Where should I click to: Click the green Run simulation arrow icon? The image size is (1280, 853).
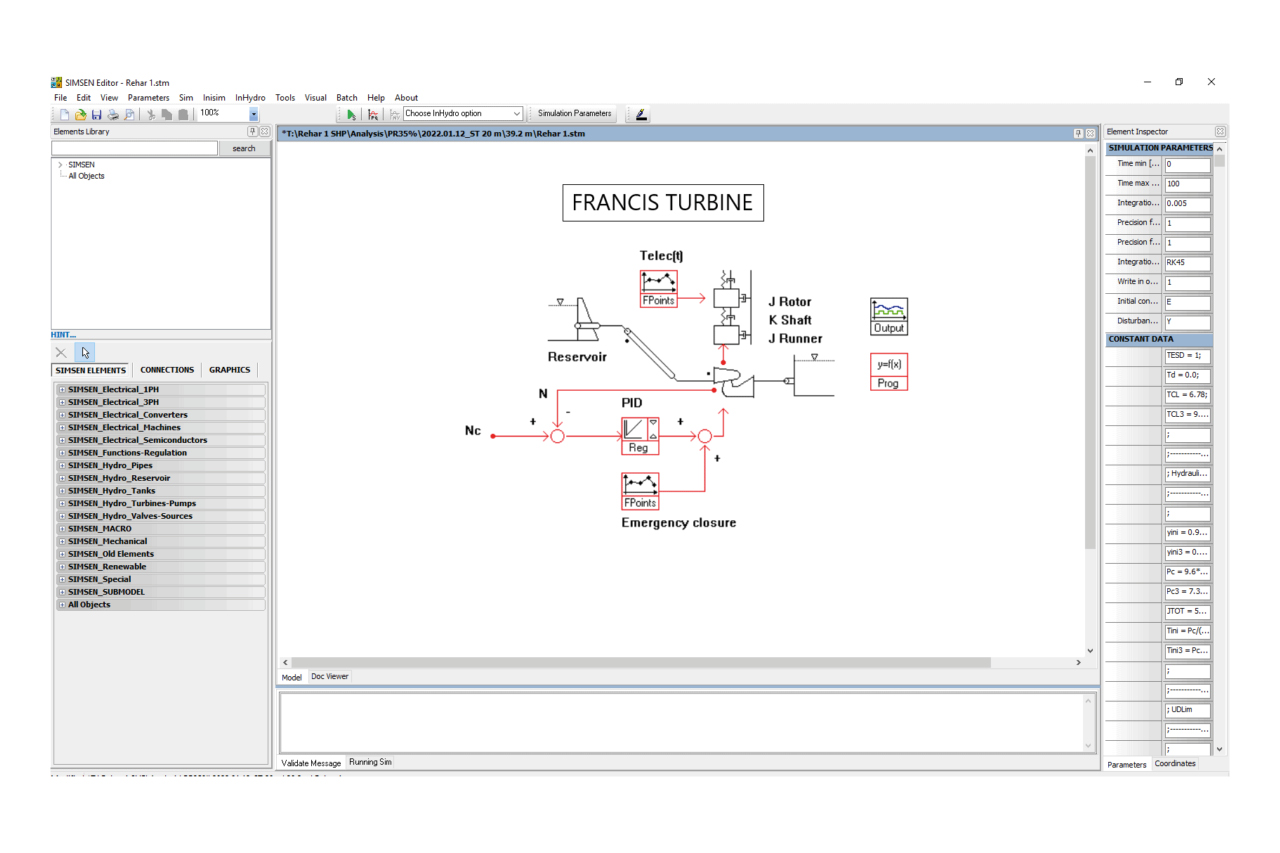point(351,114)
